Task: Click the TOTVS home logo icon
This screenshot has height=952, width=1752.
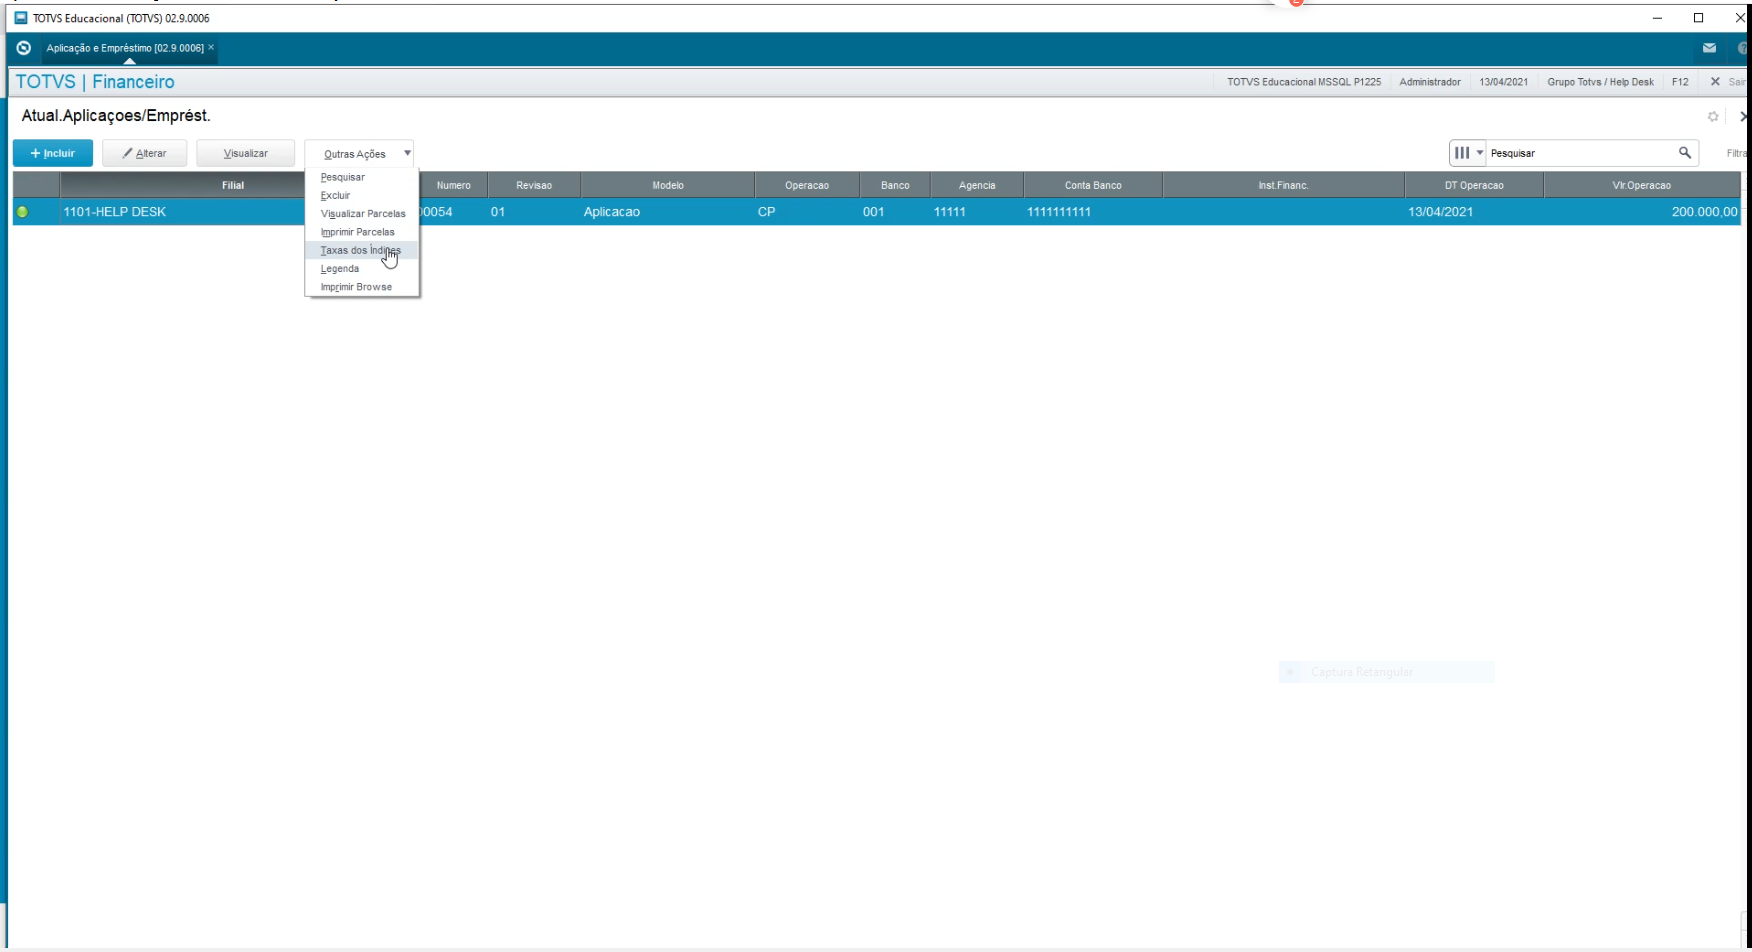Action: coord(24,48)
